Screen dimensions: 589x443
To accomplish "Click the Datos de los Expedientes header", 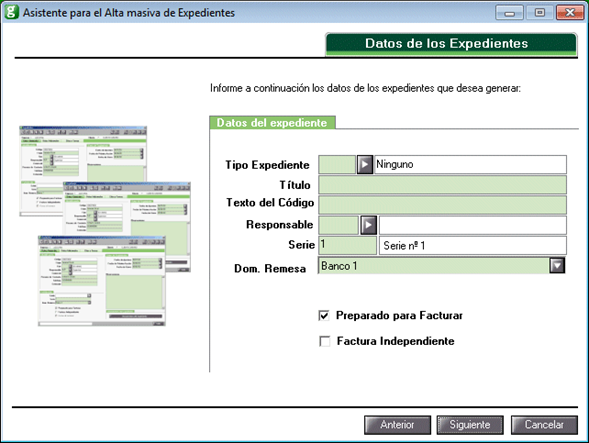I will pos(451,44).
